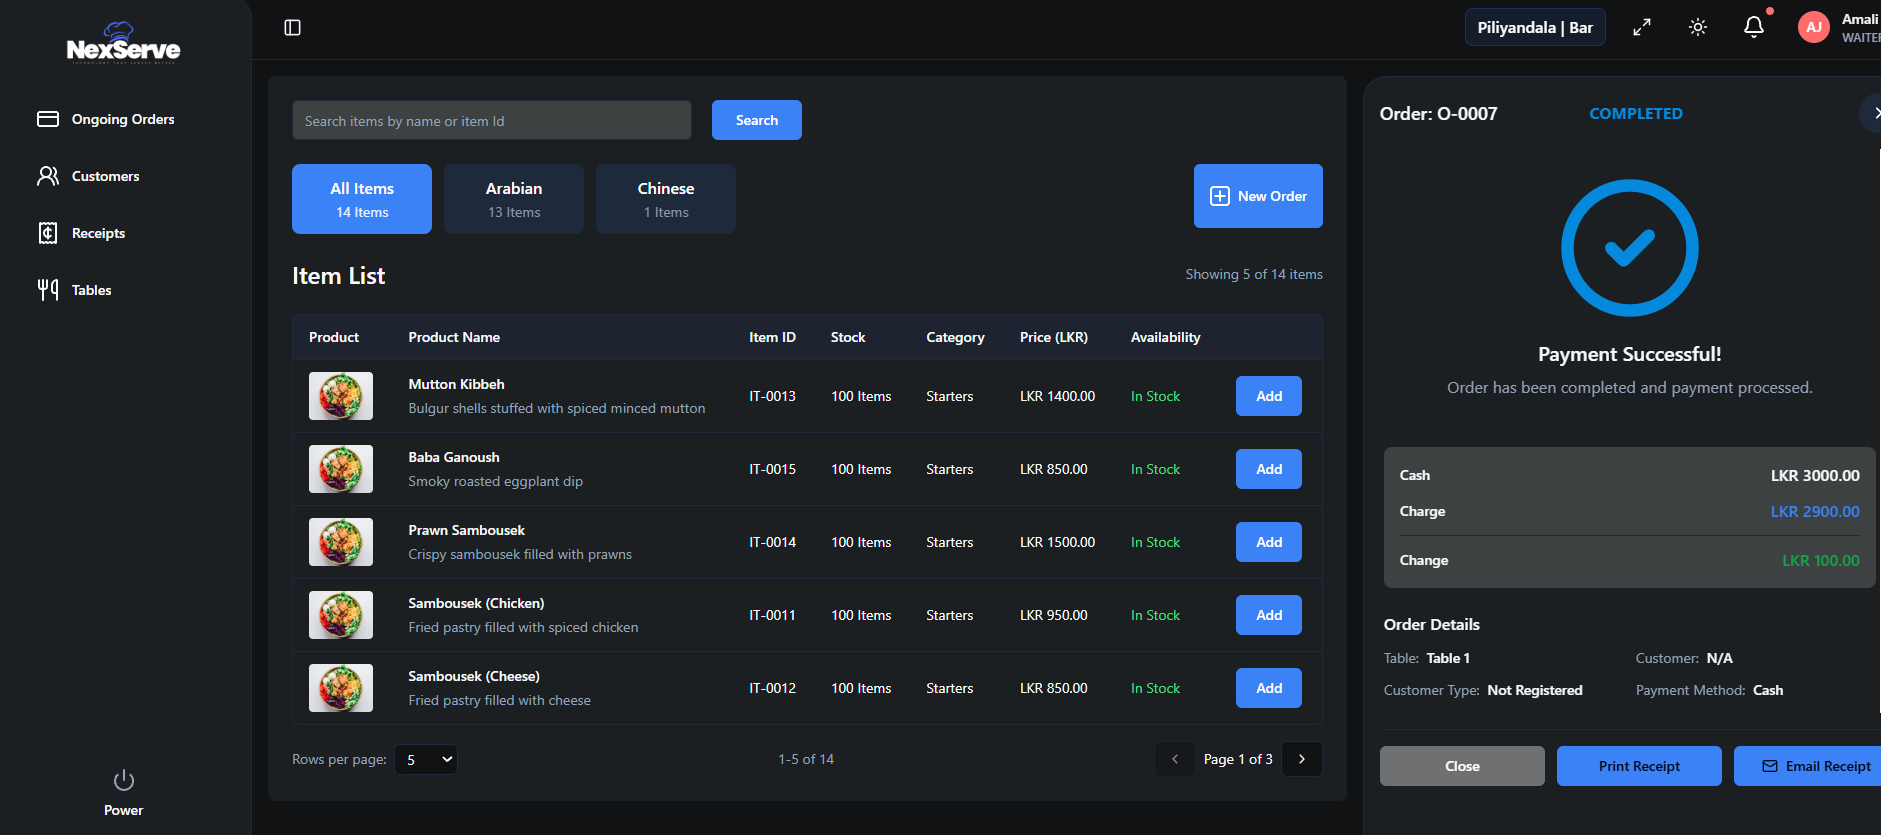Screen dimensions: 1881x835
Task: Open Rows per page dropdown
Action: tap(426, 760)
